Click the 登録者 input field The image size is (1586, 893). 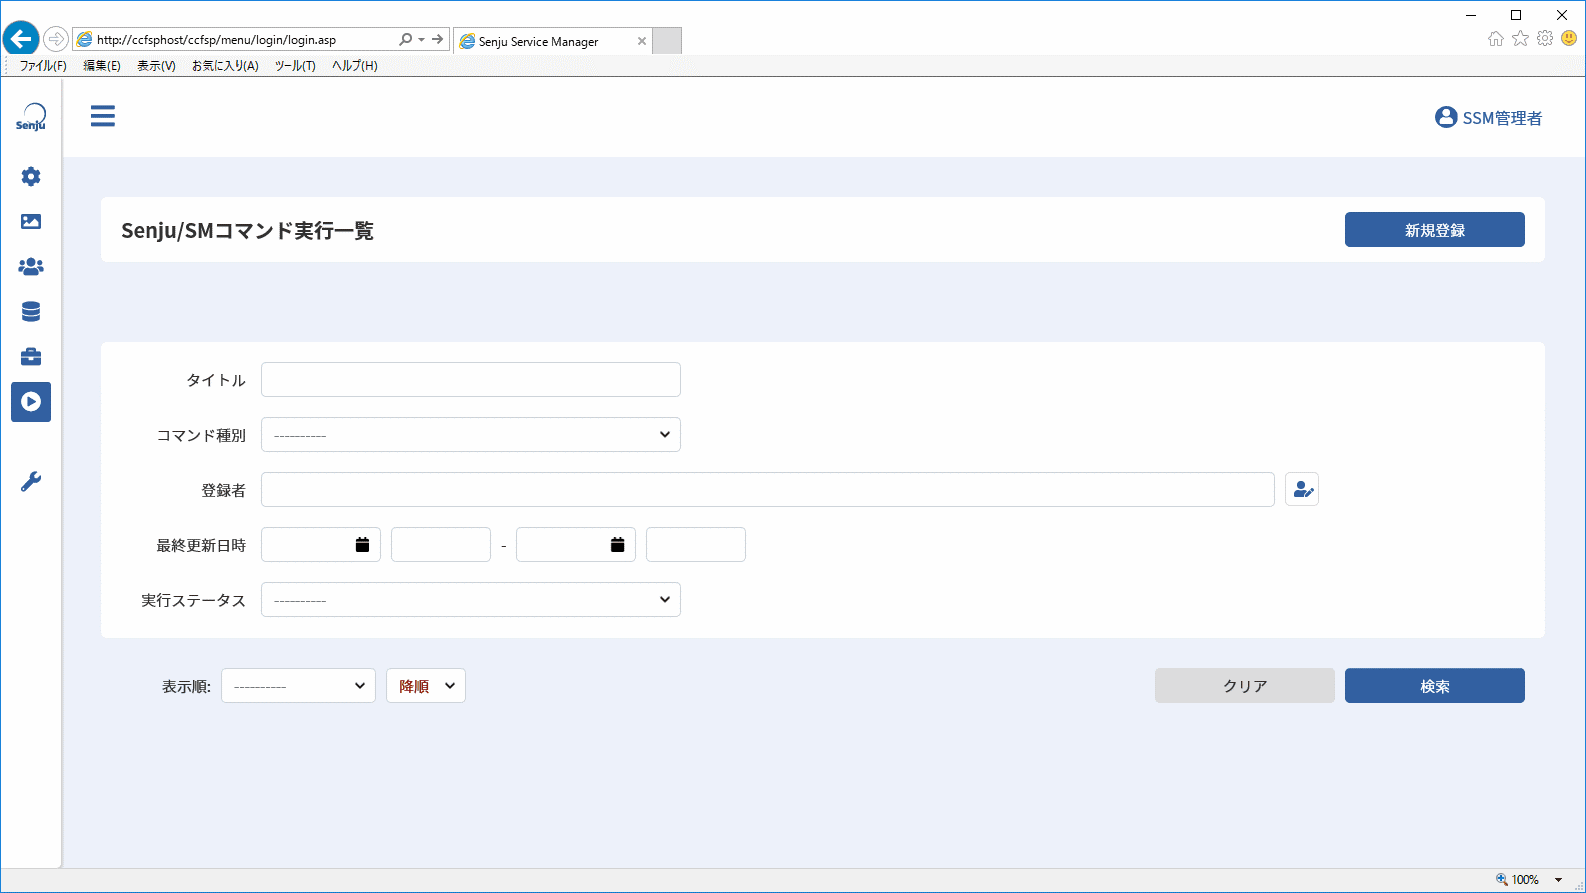[768, 490]
